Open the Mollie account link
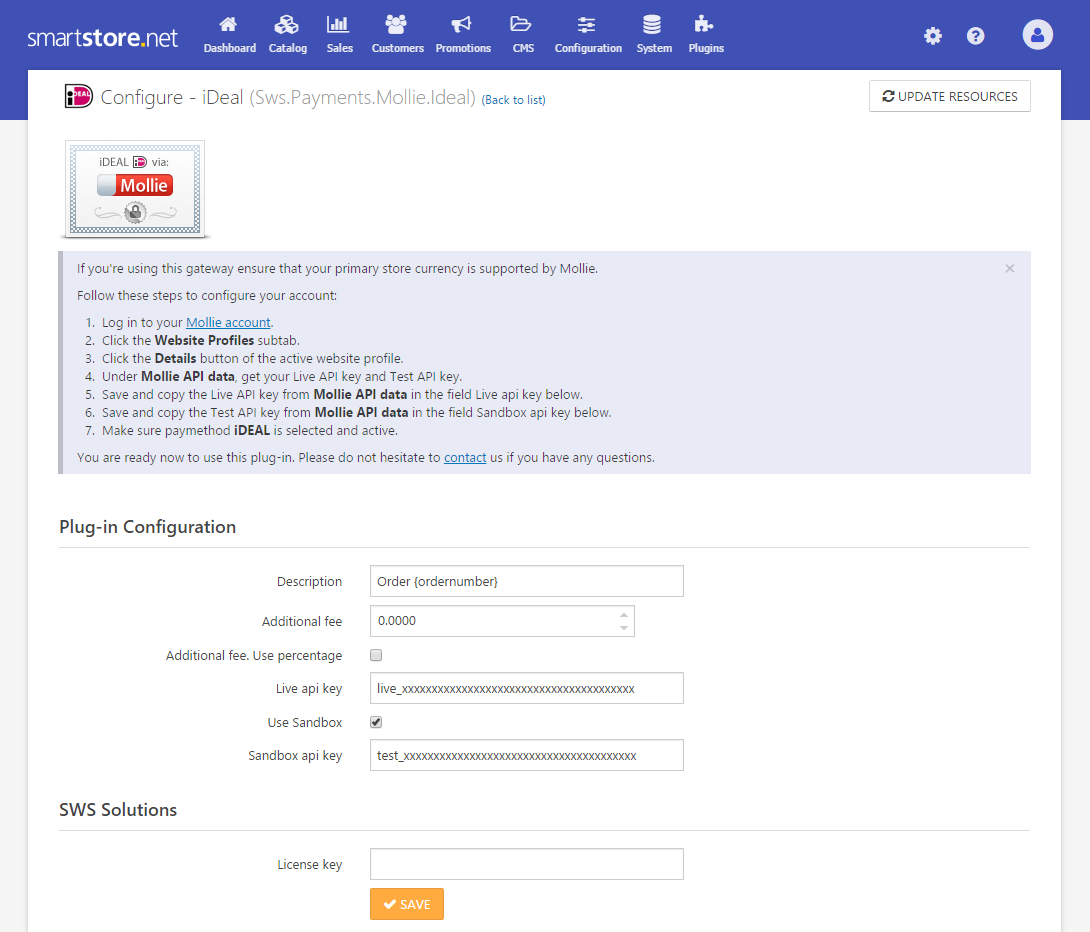Screen dimensions: 1090x932 pyautogui.click(x=228, y=322)
